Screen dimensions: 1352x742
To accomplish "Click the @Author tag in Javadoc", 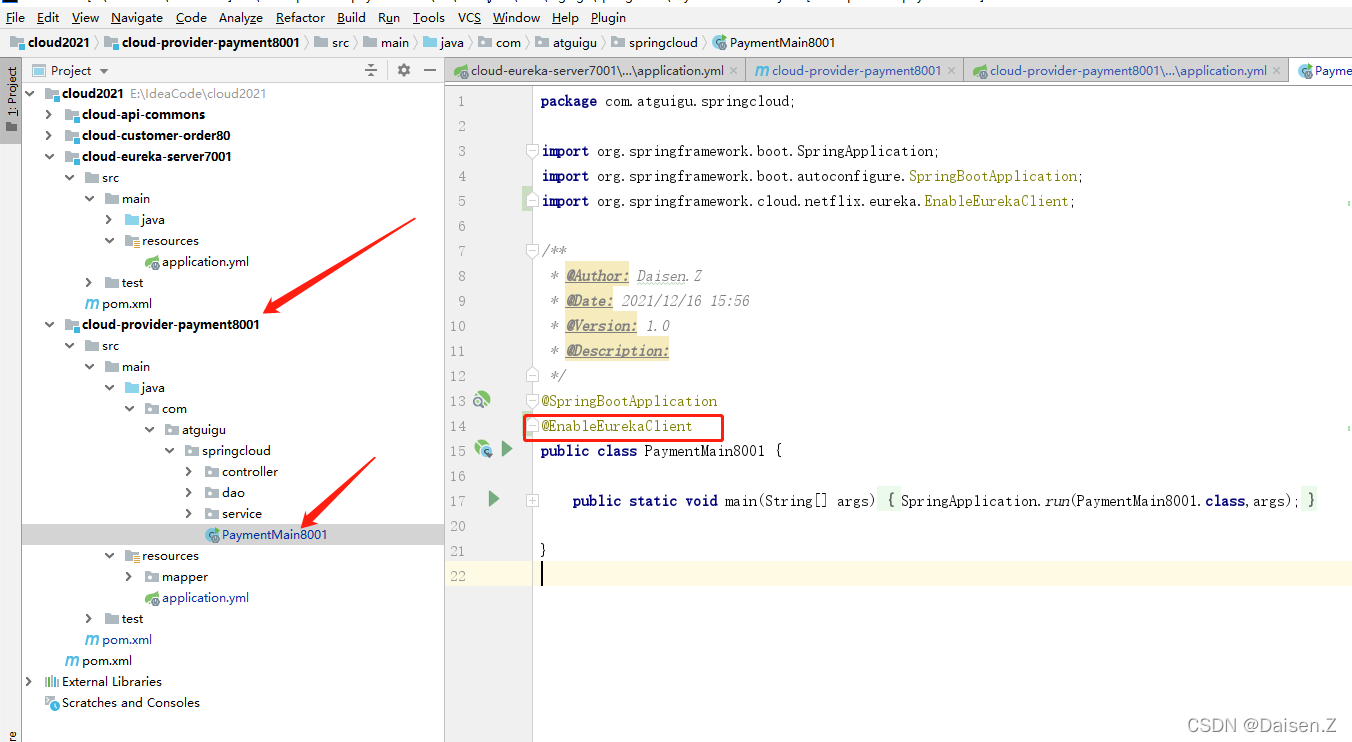I will pos(597,276).
